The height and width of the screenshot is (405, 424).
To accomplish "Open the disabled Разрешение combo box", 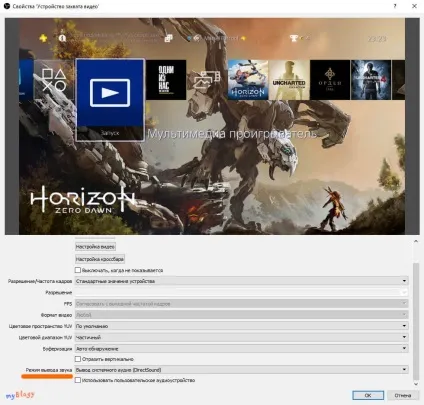I will 241,292.
